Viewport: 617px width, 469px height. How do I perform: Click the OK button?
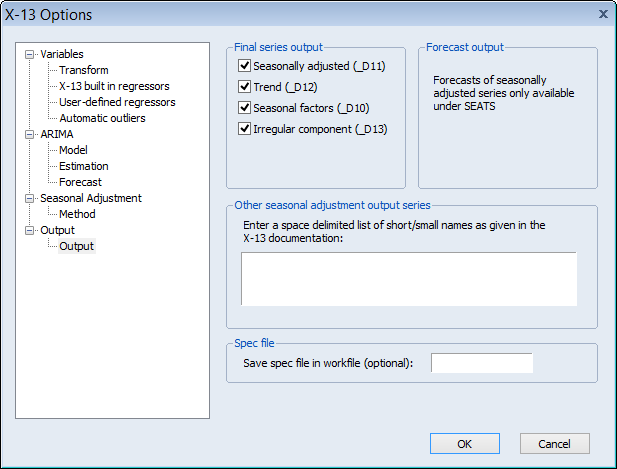464,443
